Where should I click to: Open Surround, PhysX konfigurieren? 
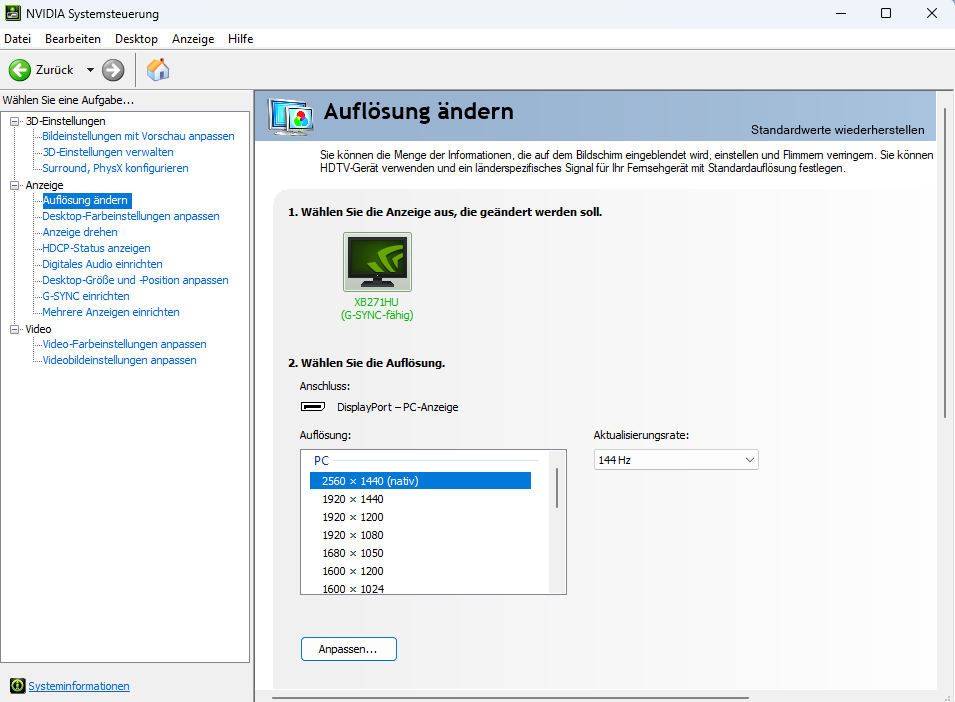115,168
